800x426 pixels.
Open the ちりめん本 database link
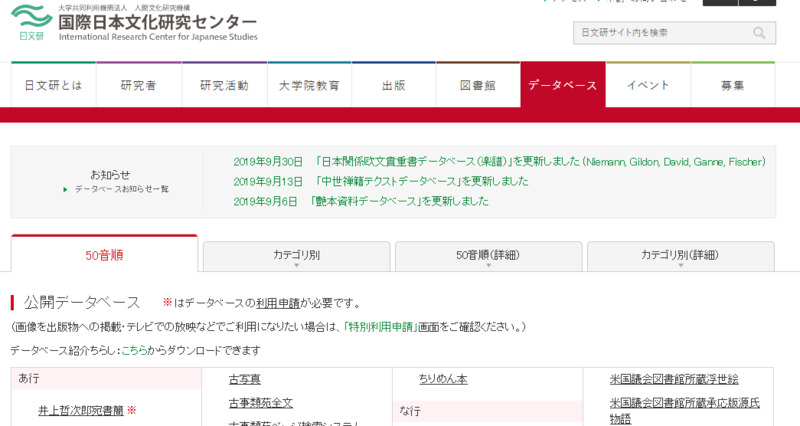[443, 380]
